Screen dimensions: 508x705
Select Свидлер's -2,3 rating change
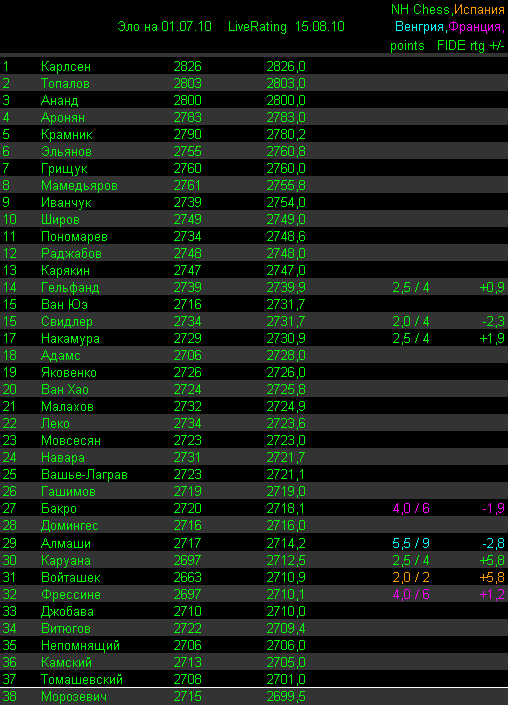pyautogui.click(x=492, y=321)
